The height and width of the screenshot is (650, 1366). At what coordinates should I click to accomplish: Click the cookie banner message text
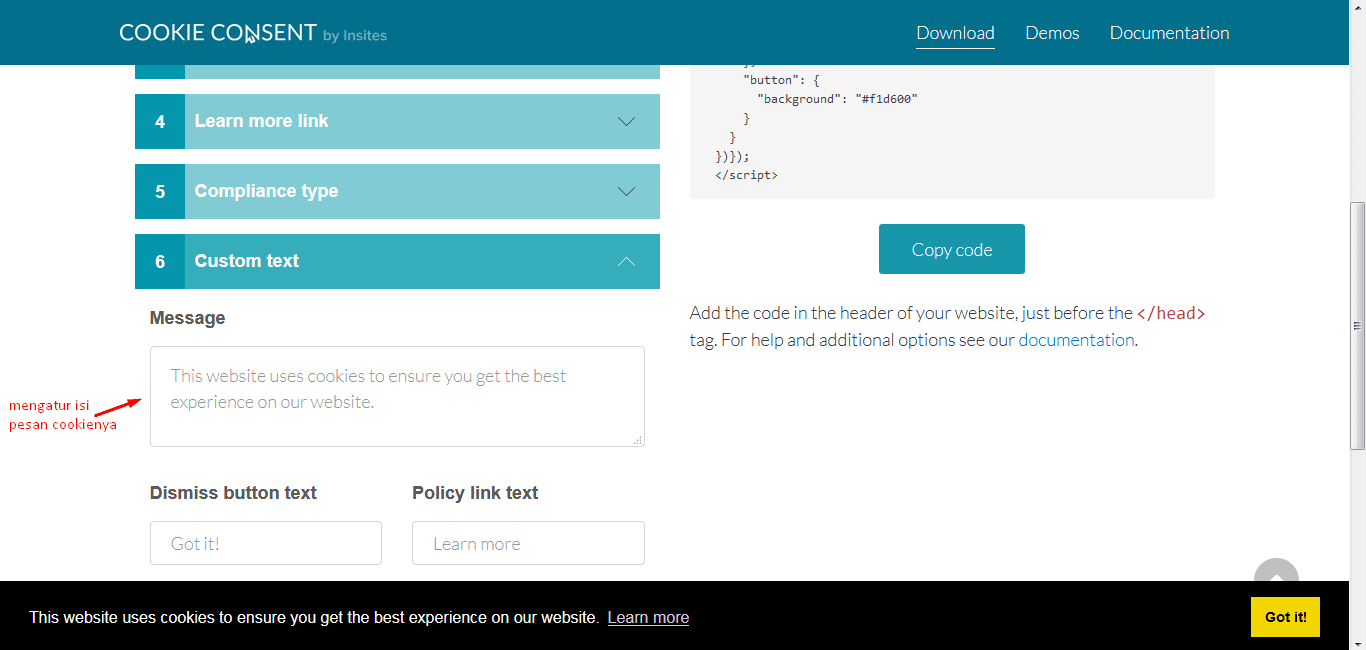tap(314, 617)
